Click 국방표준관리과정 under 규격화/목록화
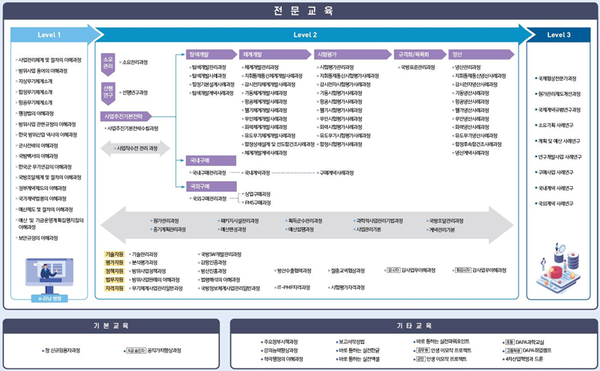The width and height of the screenshot is (600, 371). [x=417, y=67]
